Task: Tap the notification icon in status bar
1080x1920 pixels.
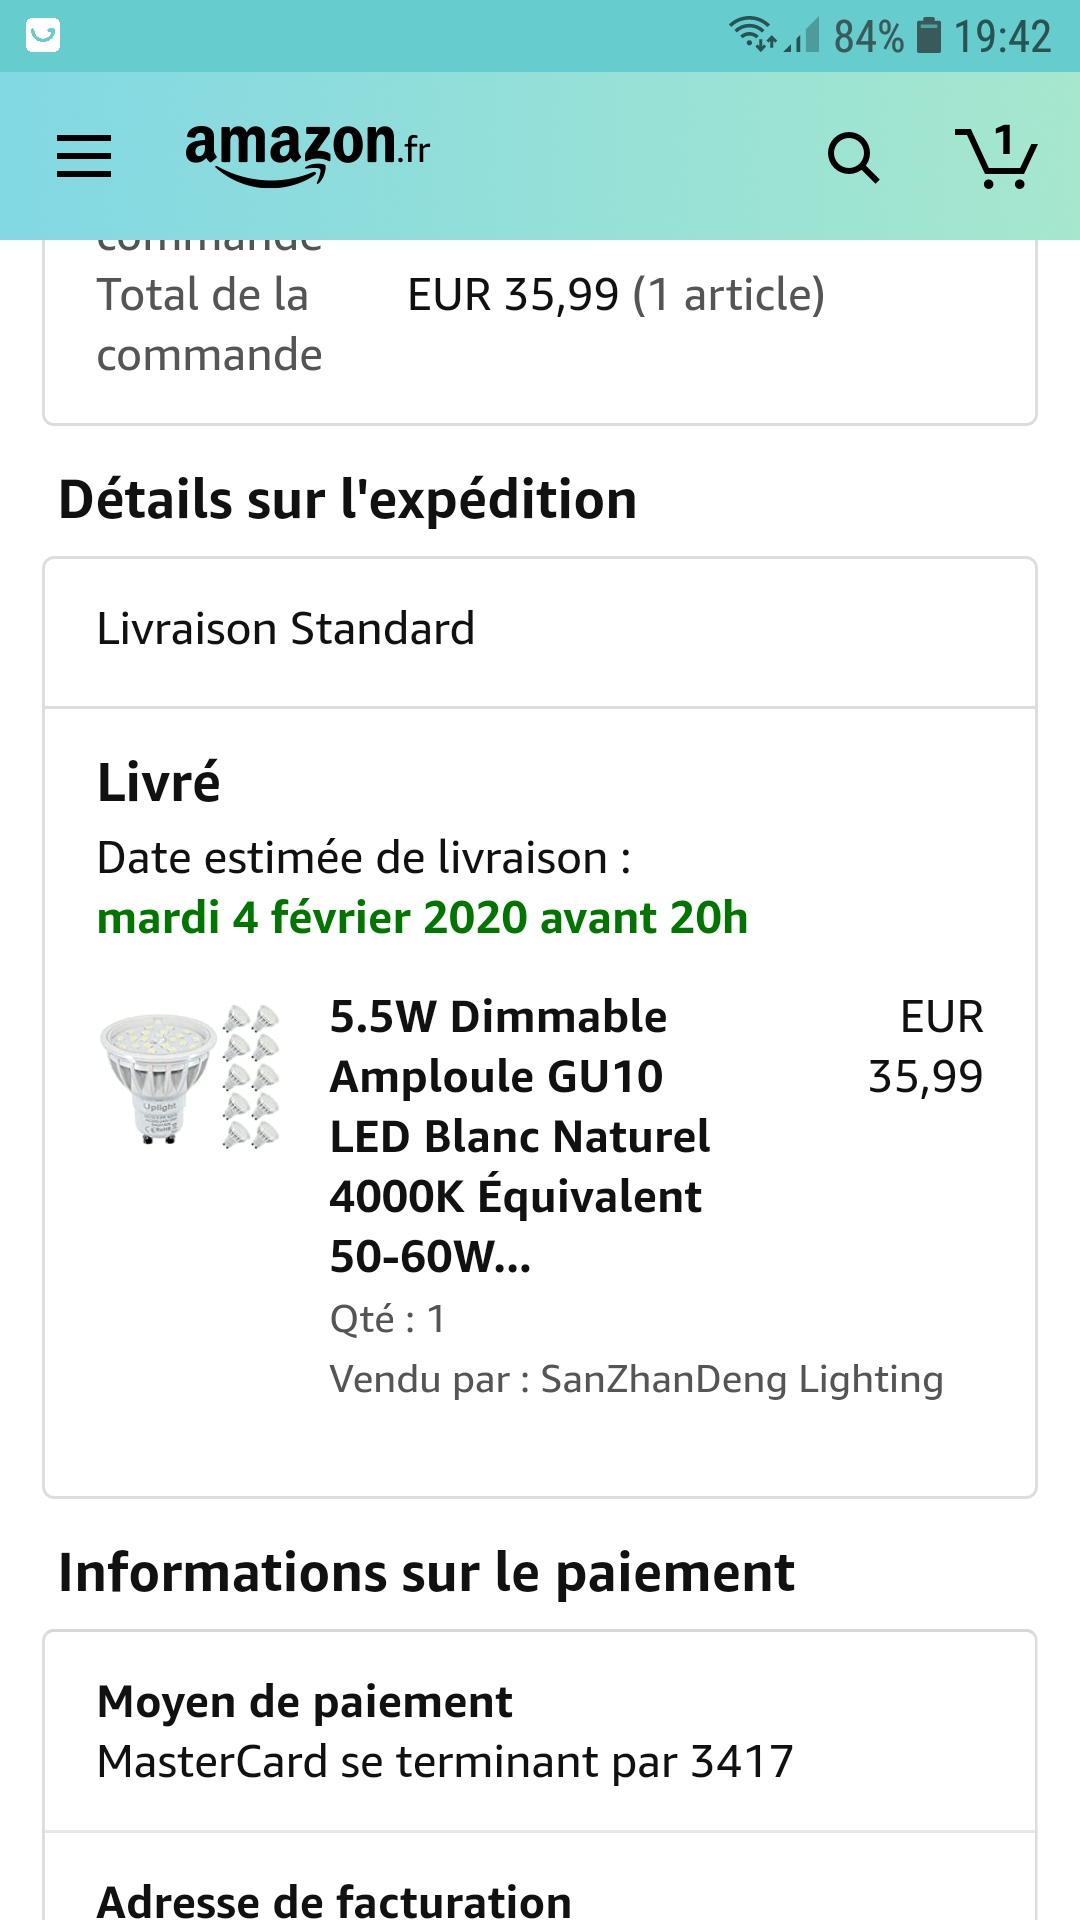Action: click(43, 36)
